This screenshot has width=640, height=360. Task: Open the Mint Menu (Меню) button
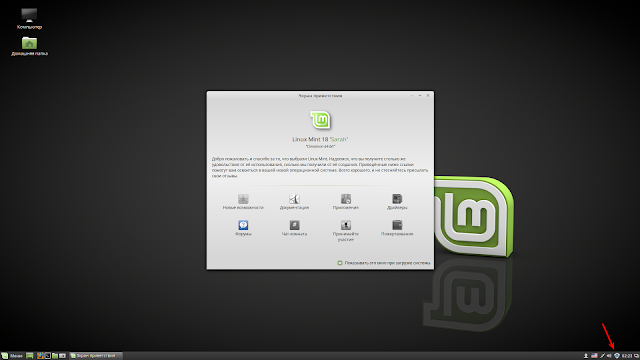(12, 356)
